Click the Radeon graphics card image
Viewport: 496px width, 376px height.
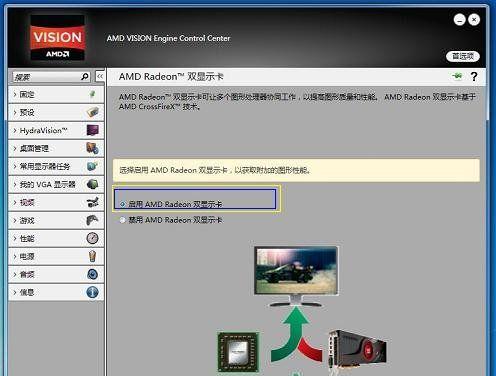(358, 350)
